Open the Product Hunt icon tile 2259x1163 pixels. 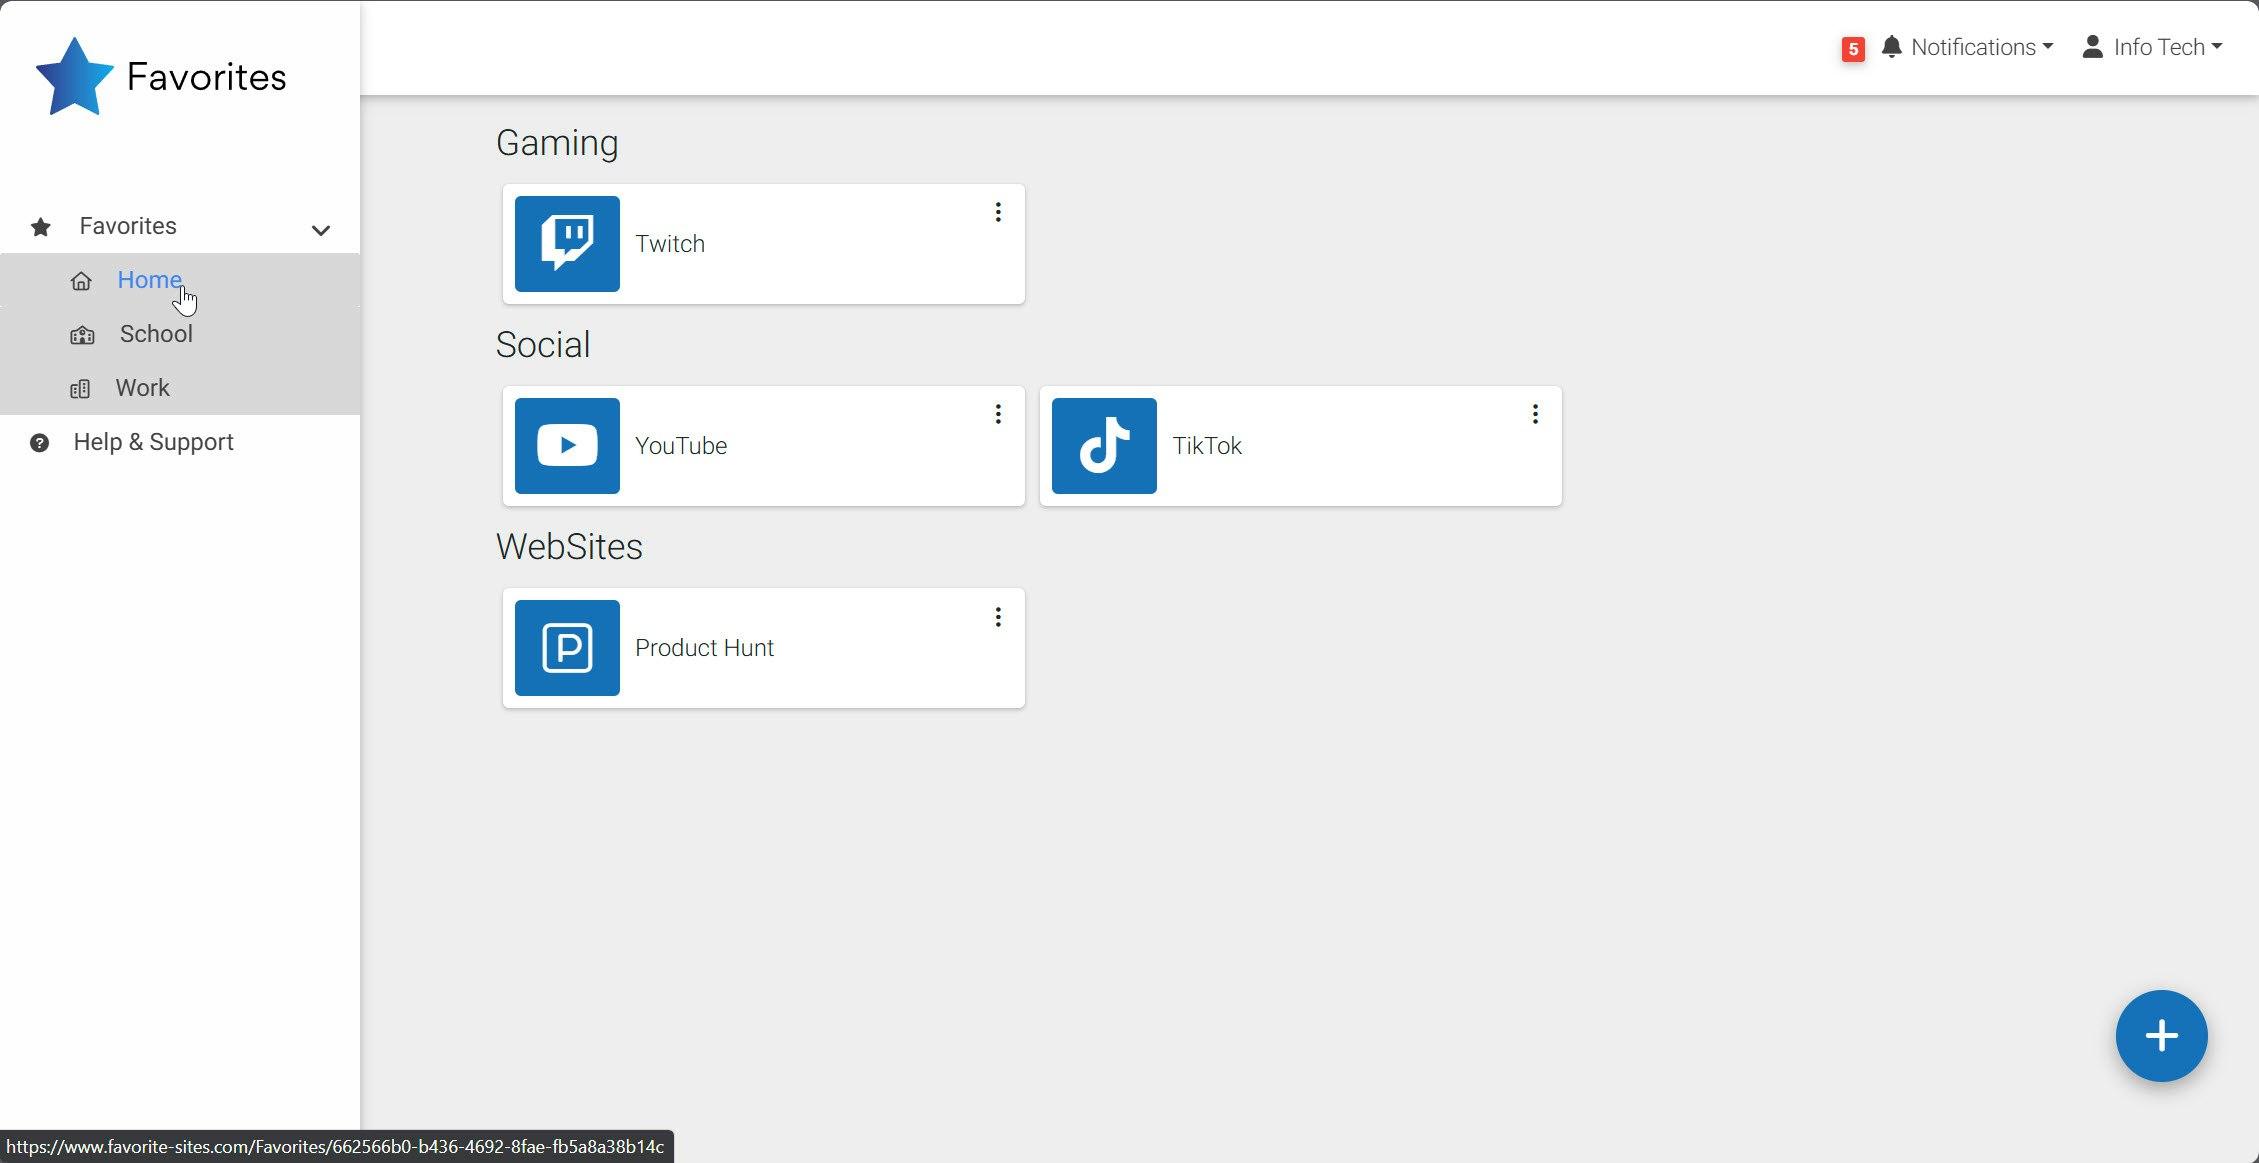(567, 648)
